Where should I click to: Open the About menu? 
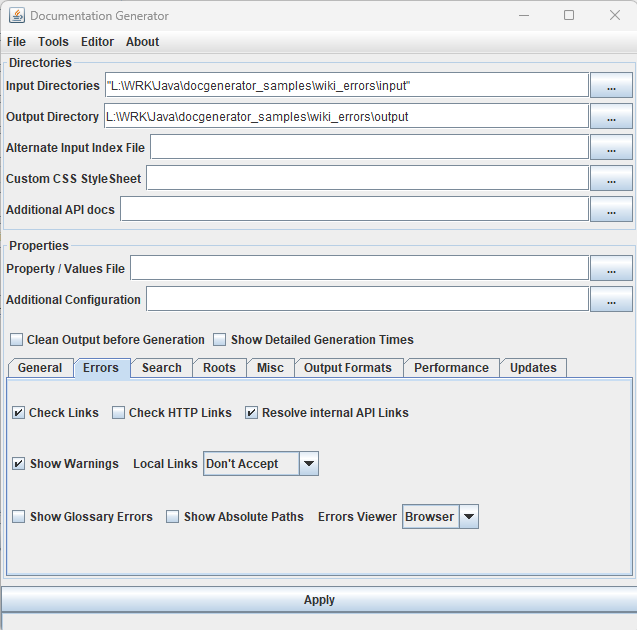[x=142, y=42]
